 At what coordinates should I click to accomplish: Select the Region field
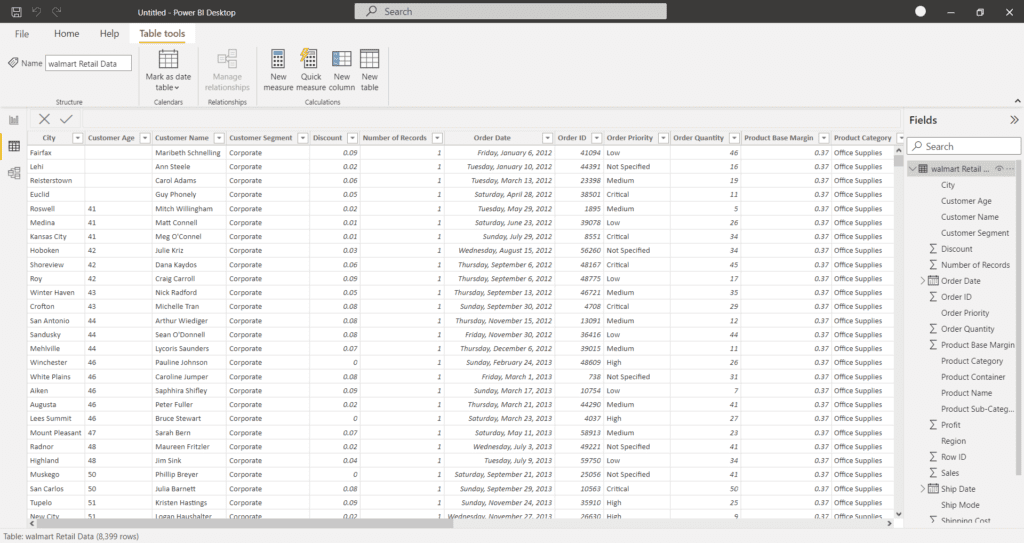pyautogui.click(x=953, y=441)
